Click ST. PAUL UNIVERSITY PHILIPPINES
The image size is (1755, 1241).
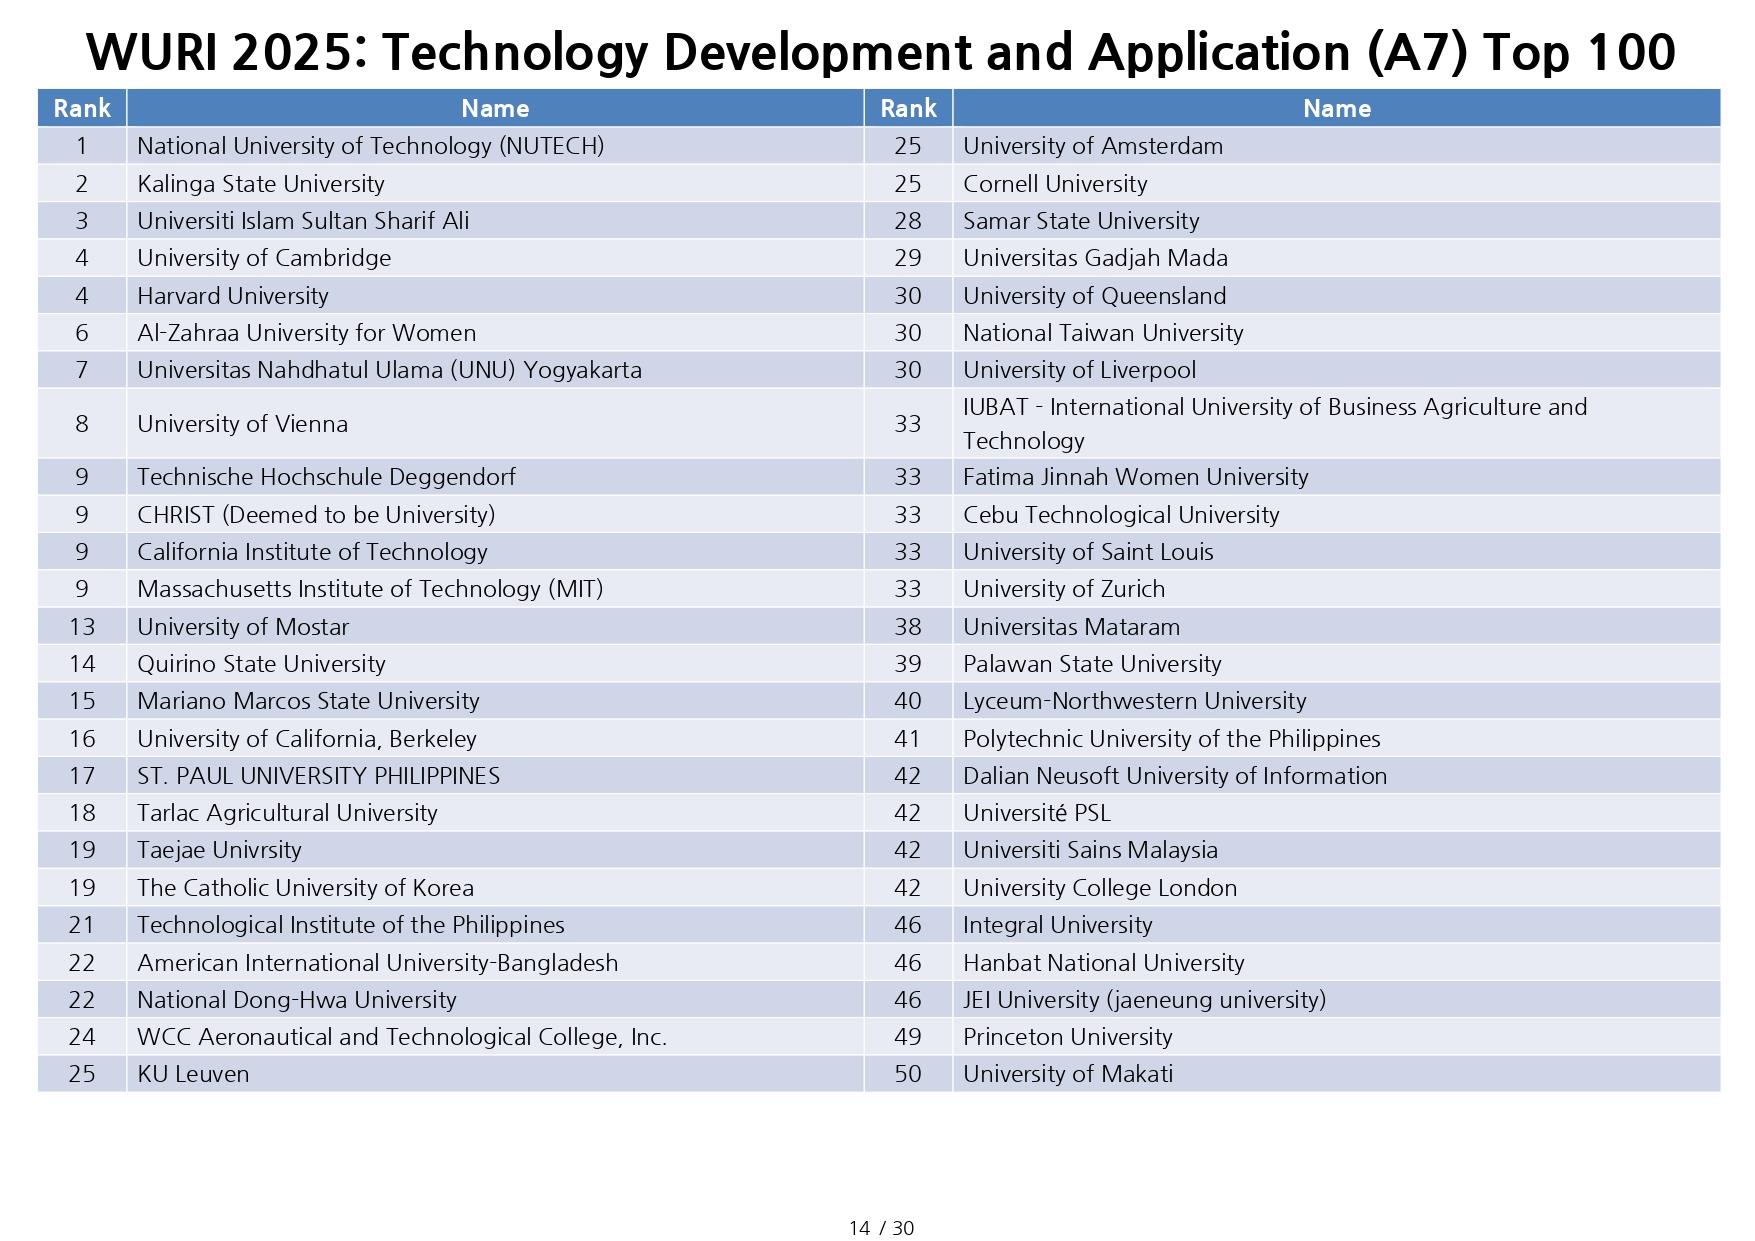tap(318, 776)
